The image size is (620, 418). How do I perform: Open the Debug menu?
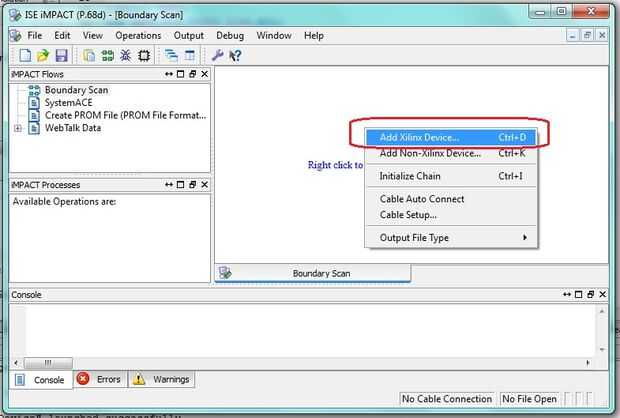point(230,36)
